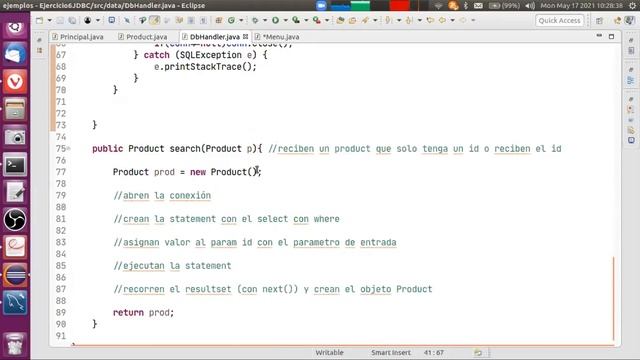Open the Terminal from the dock
Viewport: 640px width, 360px height.
15,165
